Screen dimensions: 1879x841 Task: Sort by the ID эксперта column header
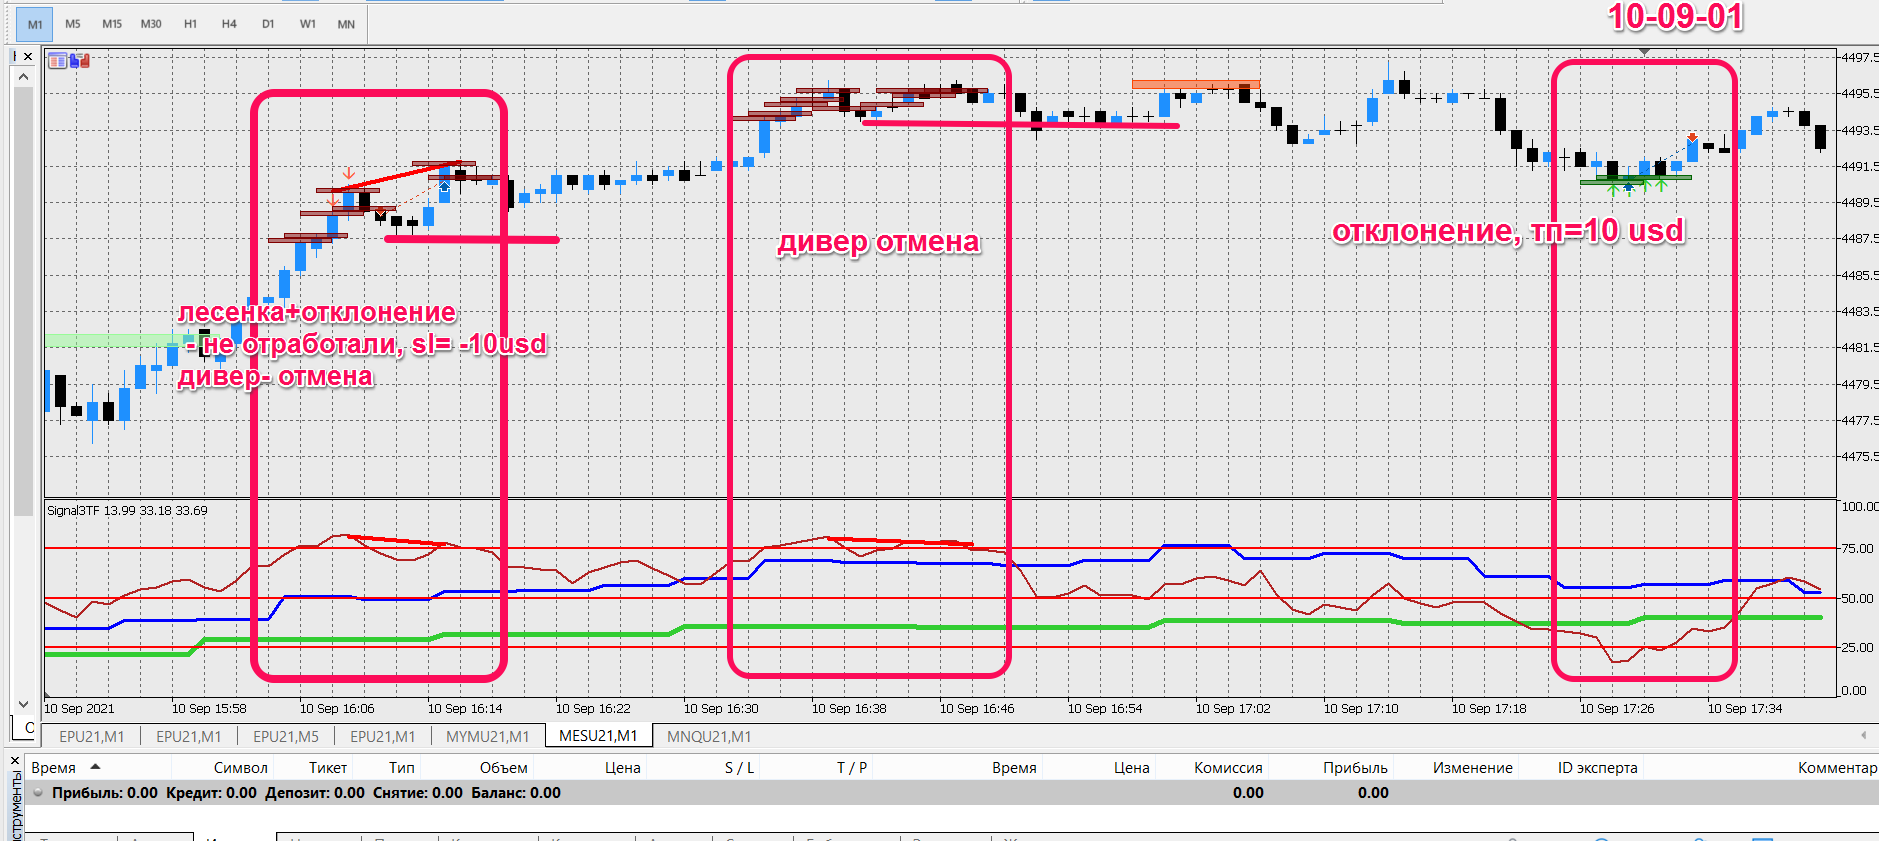tap(1598, 767)
